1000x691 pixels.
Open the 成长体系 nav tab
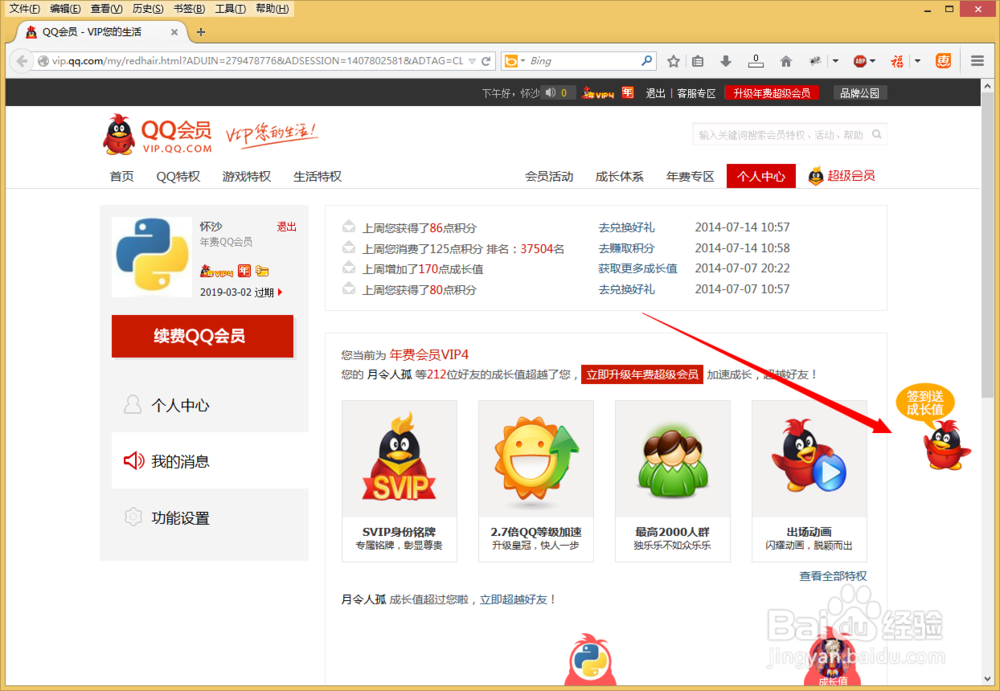point(619,176)
